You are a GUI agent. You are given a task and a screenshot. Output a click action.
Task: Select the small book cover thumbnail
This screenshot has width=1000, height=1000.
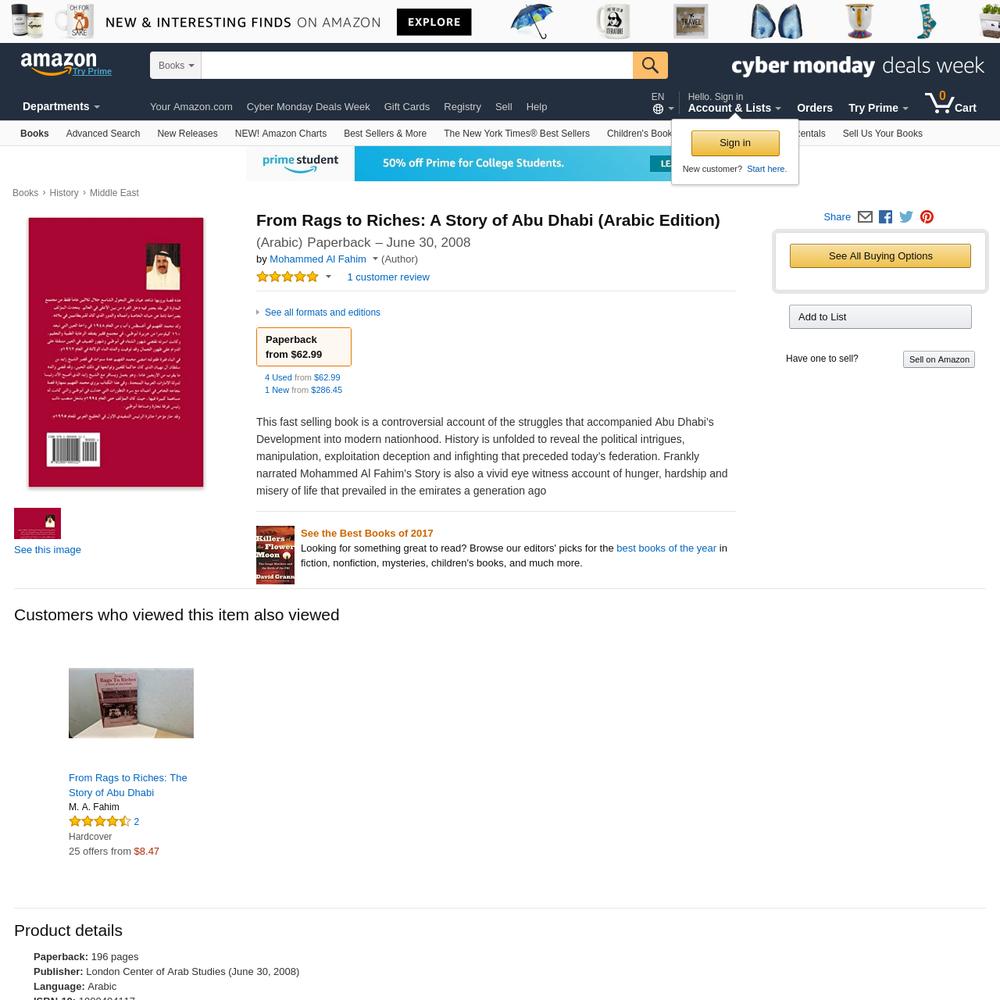point(38,523)
